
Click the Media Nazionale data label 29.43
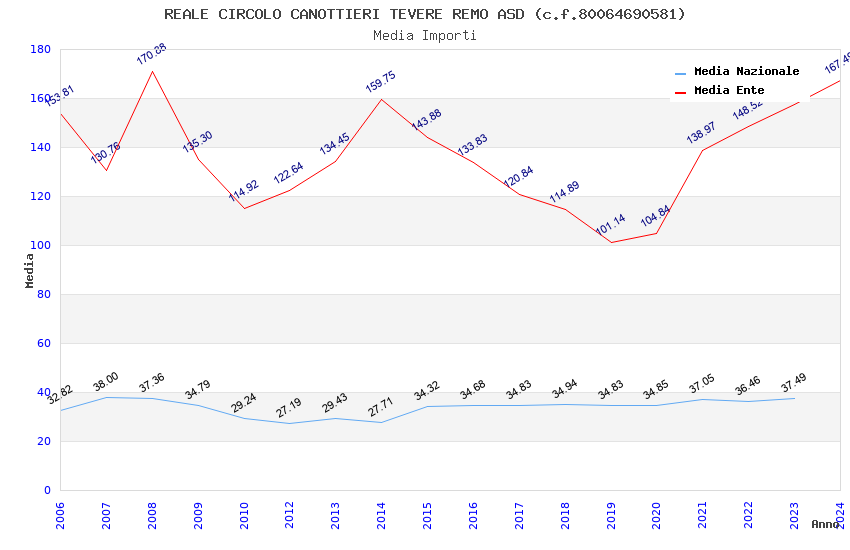coord(335,403)
